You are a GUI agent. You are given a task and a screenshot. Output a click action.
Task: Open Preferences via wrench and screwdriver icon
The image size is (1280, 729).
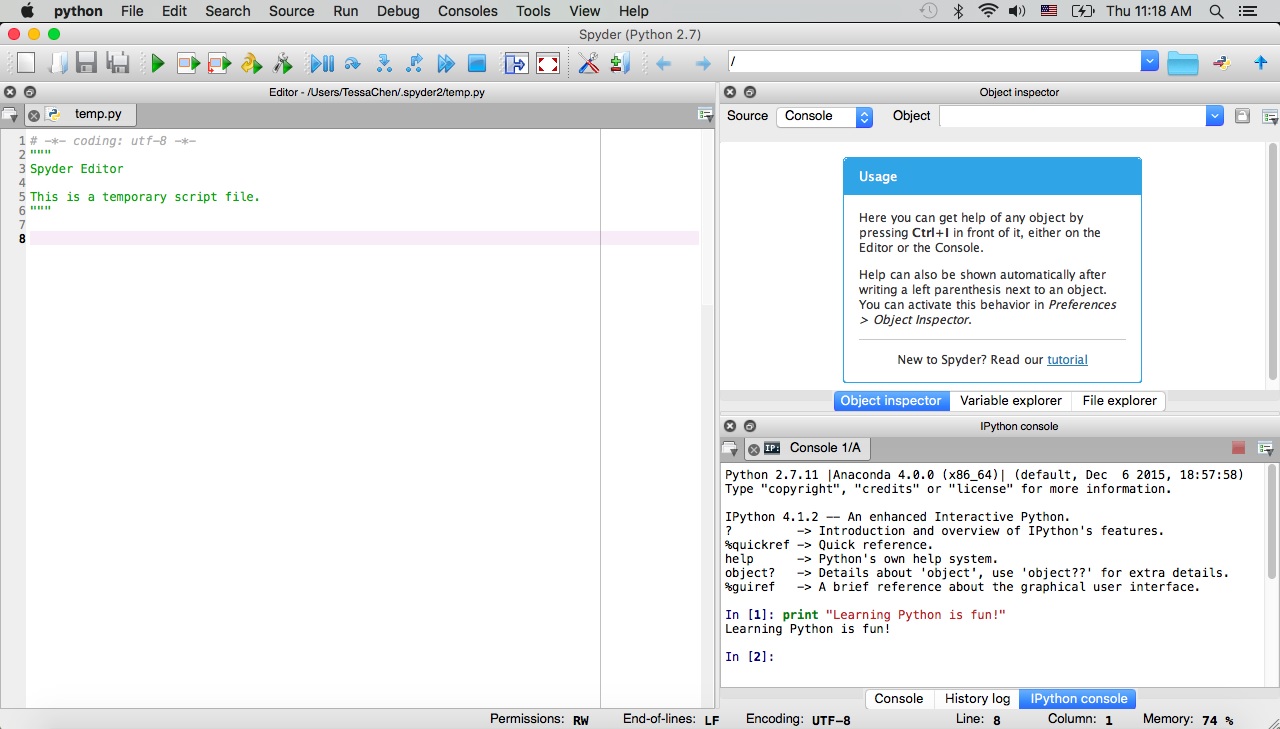pos(588,64)
